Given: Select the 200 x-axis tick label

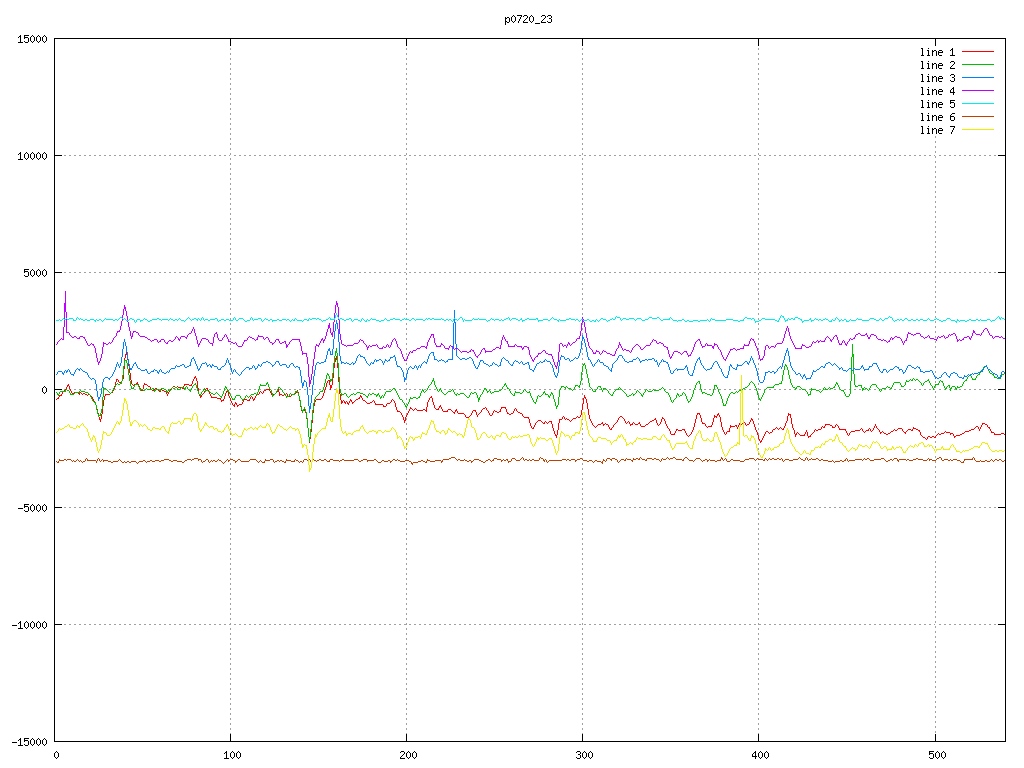Looking at the screenshot, I should tap(407, 755).
